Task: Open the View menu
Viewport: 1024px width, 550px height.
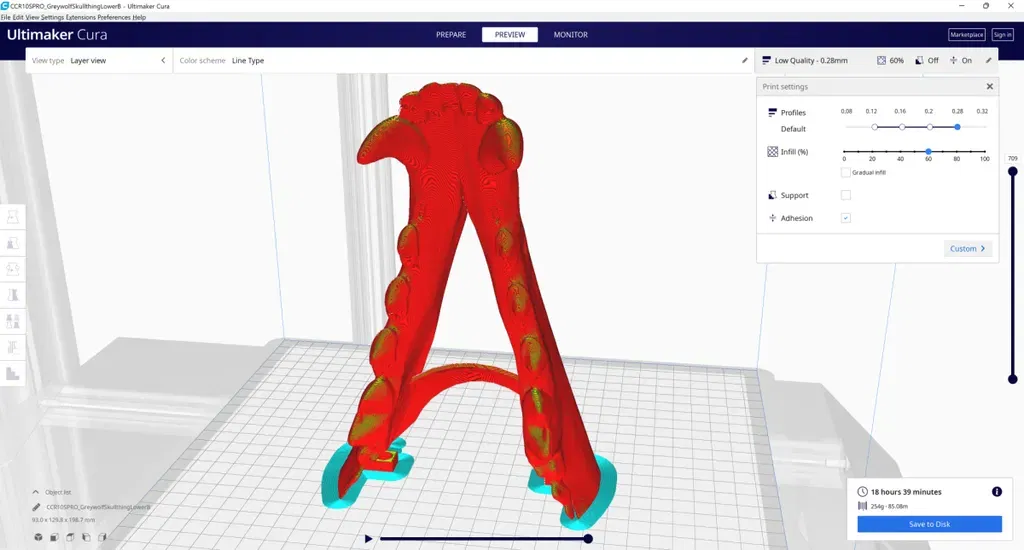Action: (x=32, y=17)
